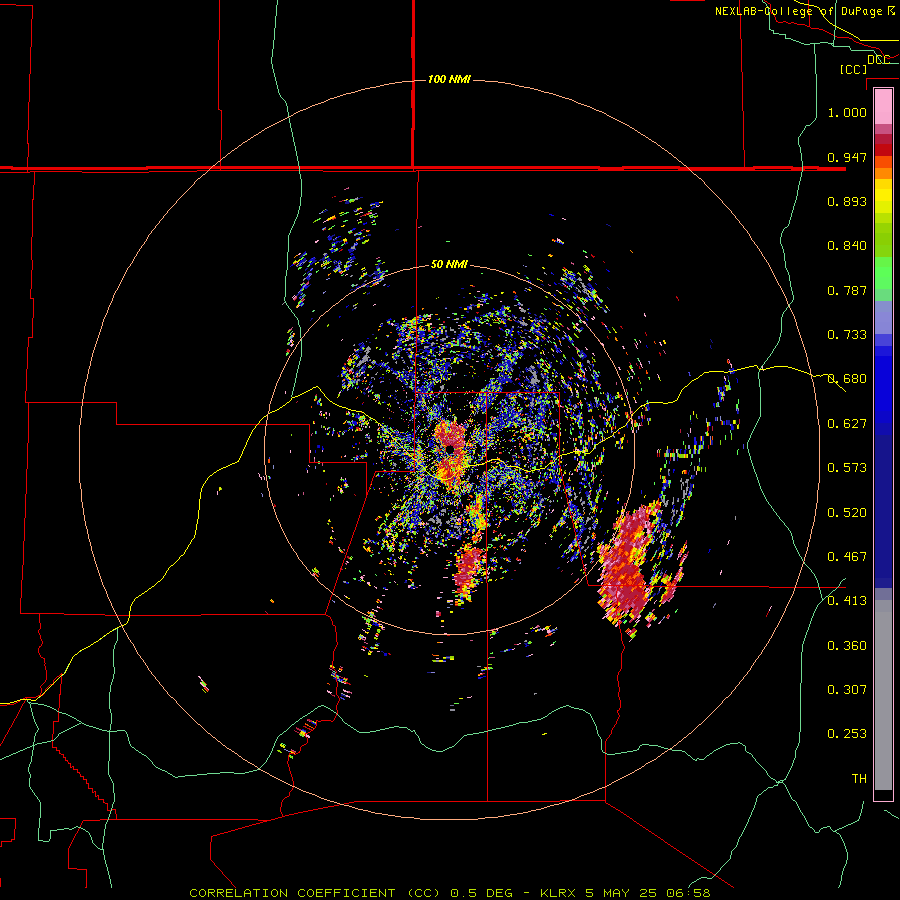Select the 0.680 scale value
This screenshot has height=900, width=900.
point(847,379)
